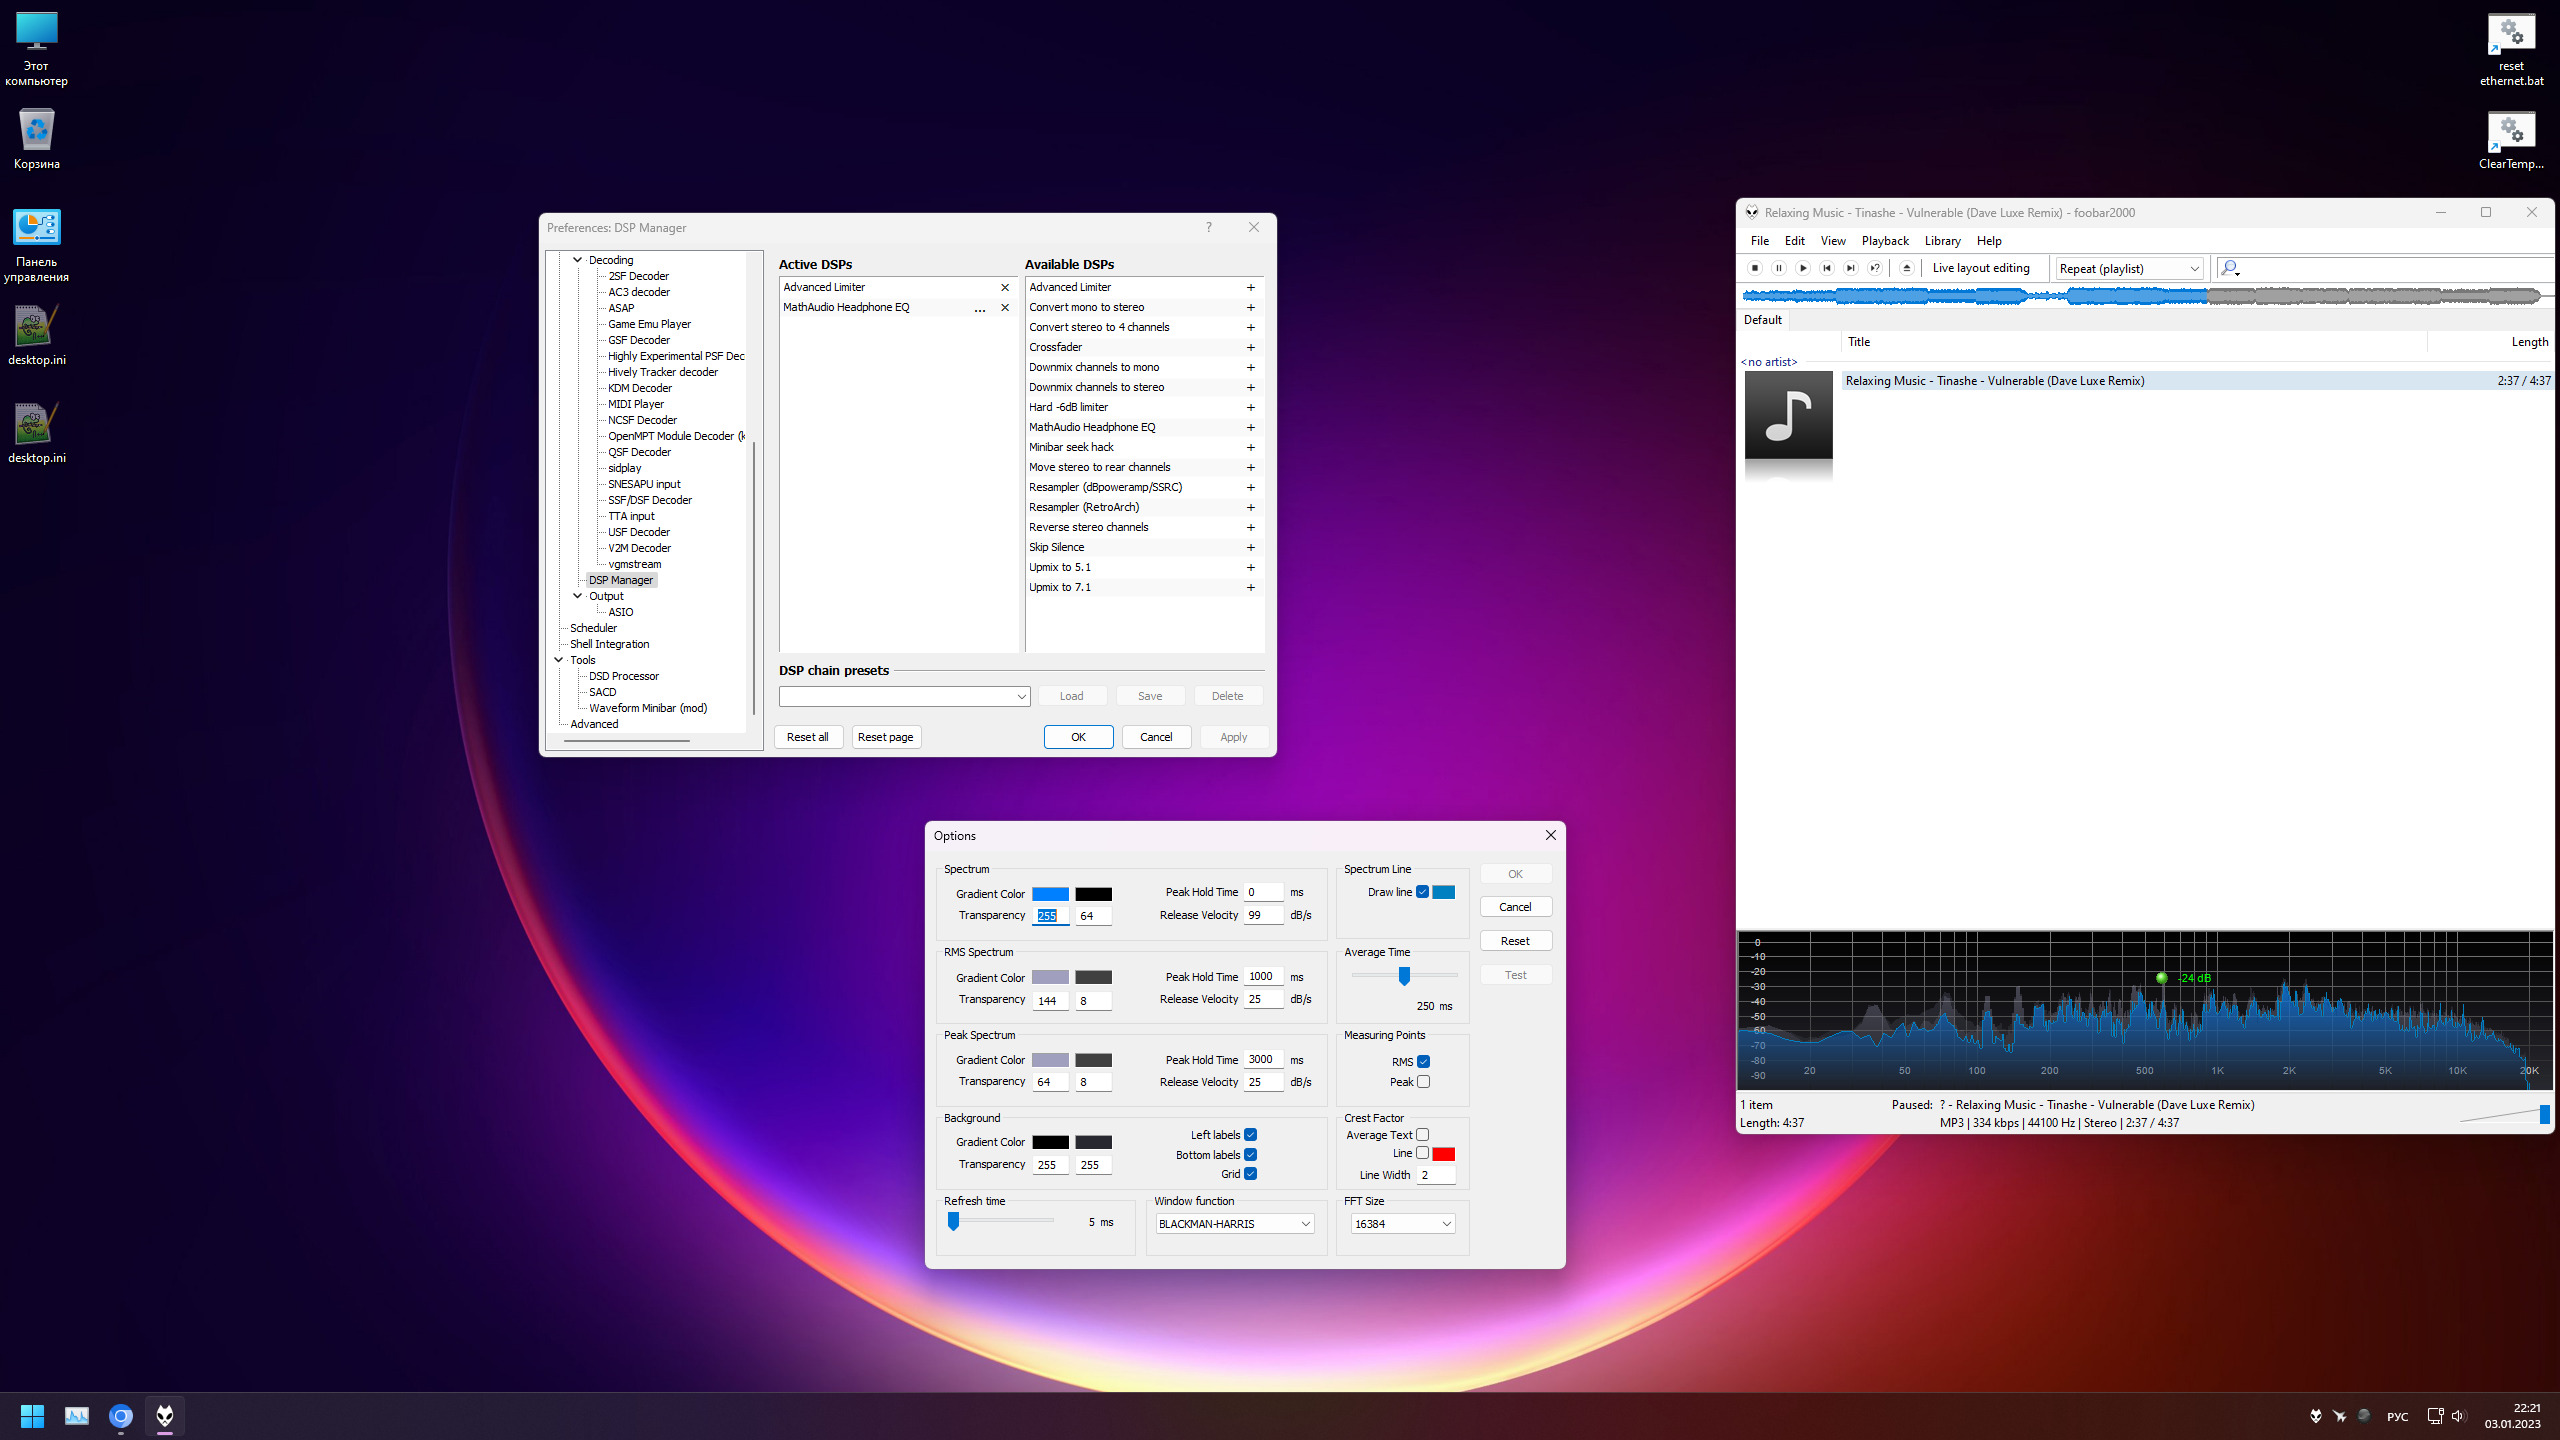
Task: Click the random playback button
Action: [x=1875, y=268]
